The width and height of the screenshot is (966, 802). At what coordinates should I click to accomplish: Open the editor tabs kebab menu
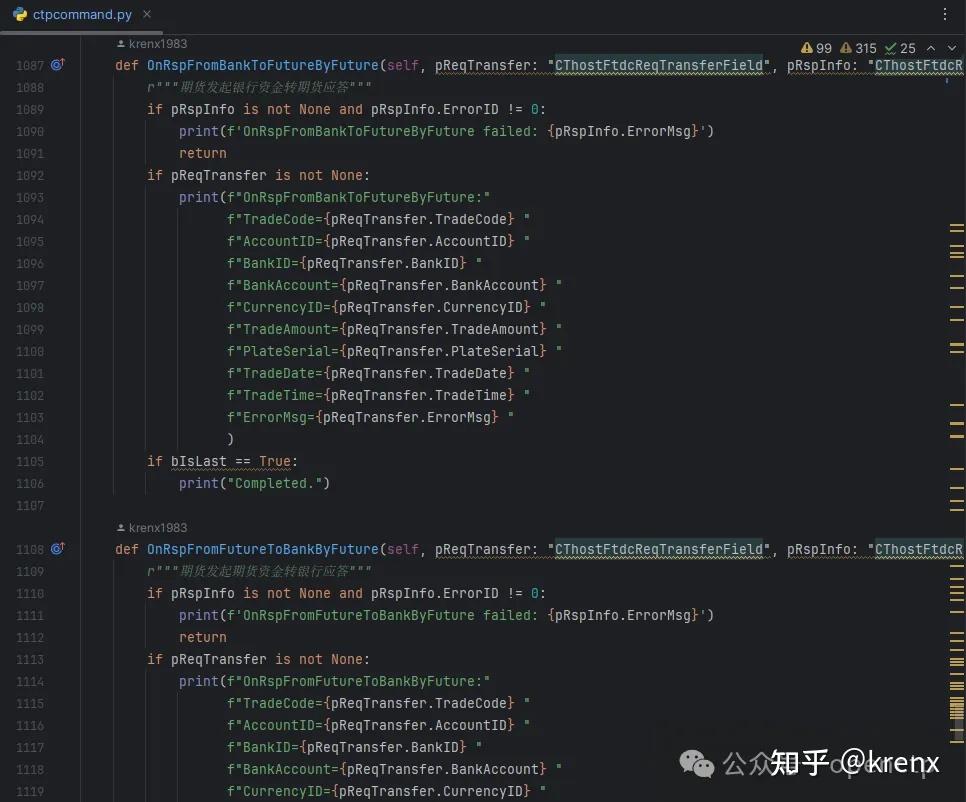coord(944,14)
